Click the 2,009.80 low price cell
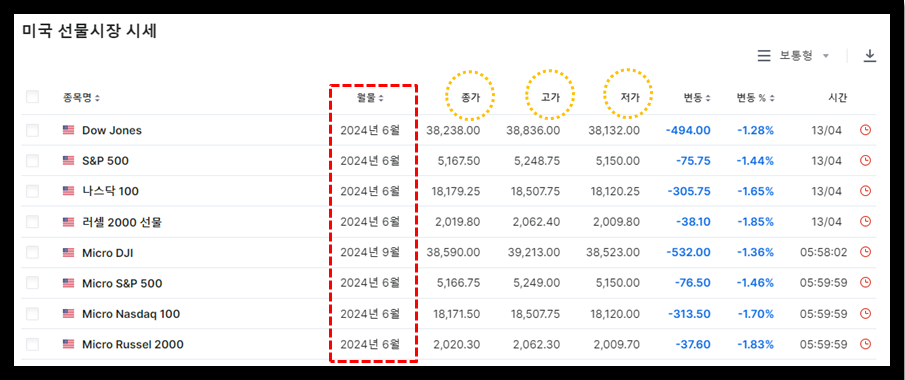The height and width of the screenshot is (380, 905). click(616, 222)
